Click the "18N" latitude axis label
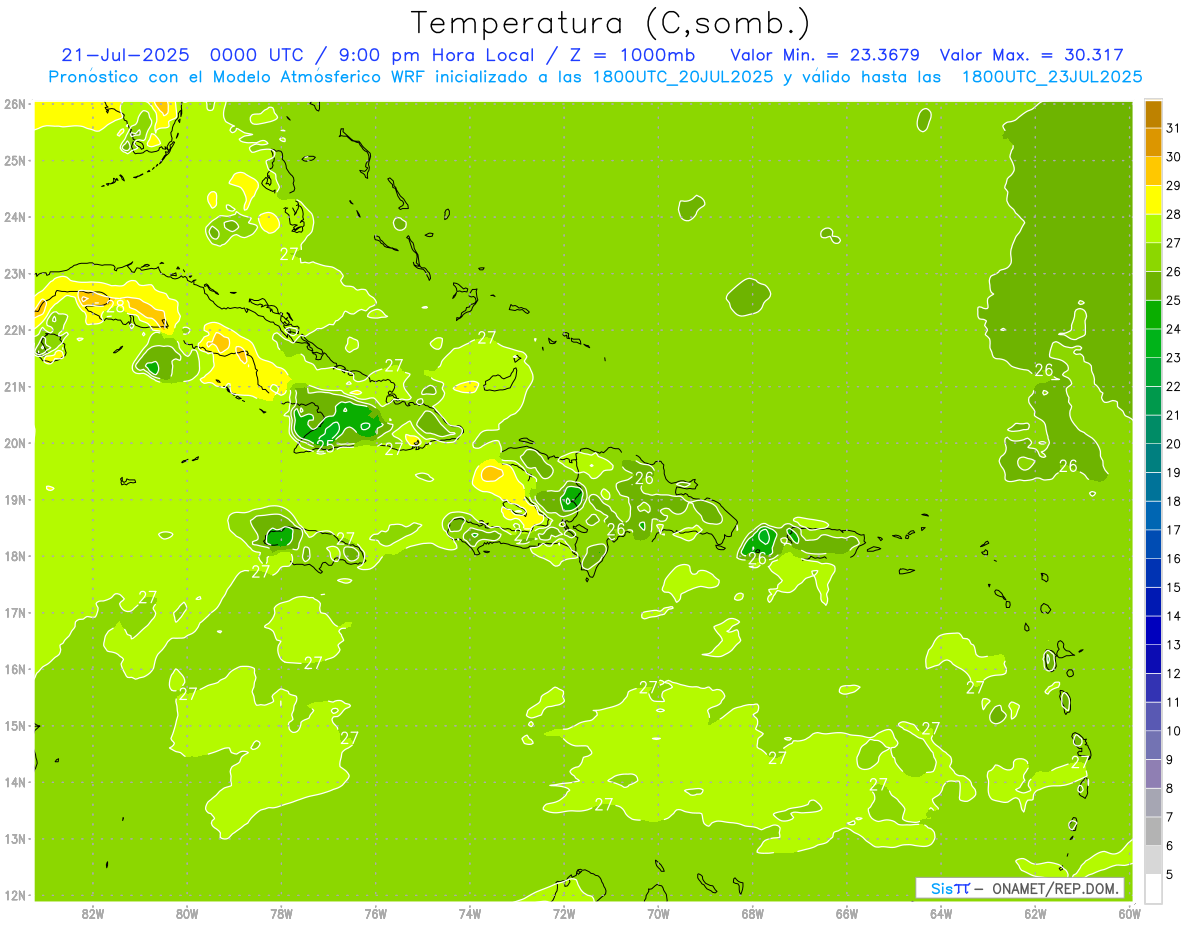 click(x=15, y=556)
